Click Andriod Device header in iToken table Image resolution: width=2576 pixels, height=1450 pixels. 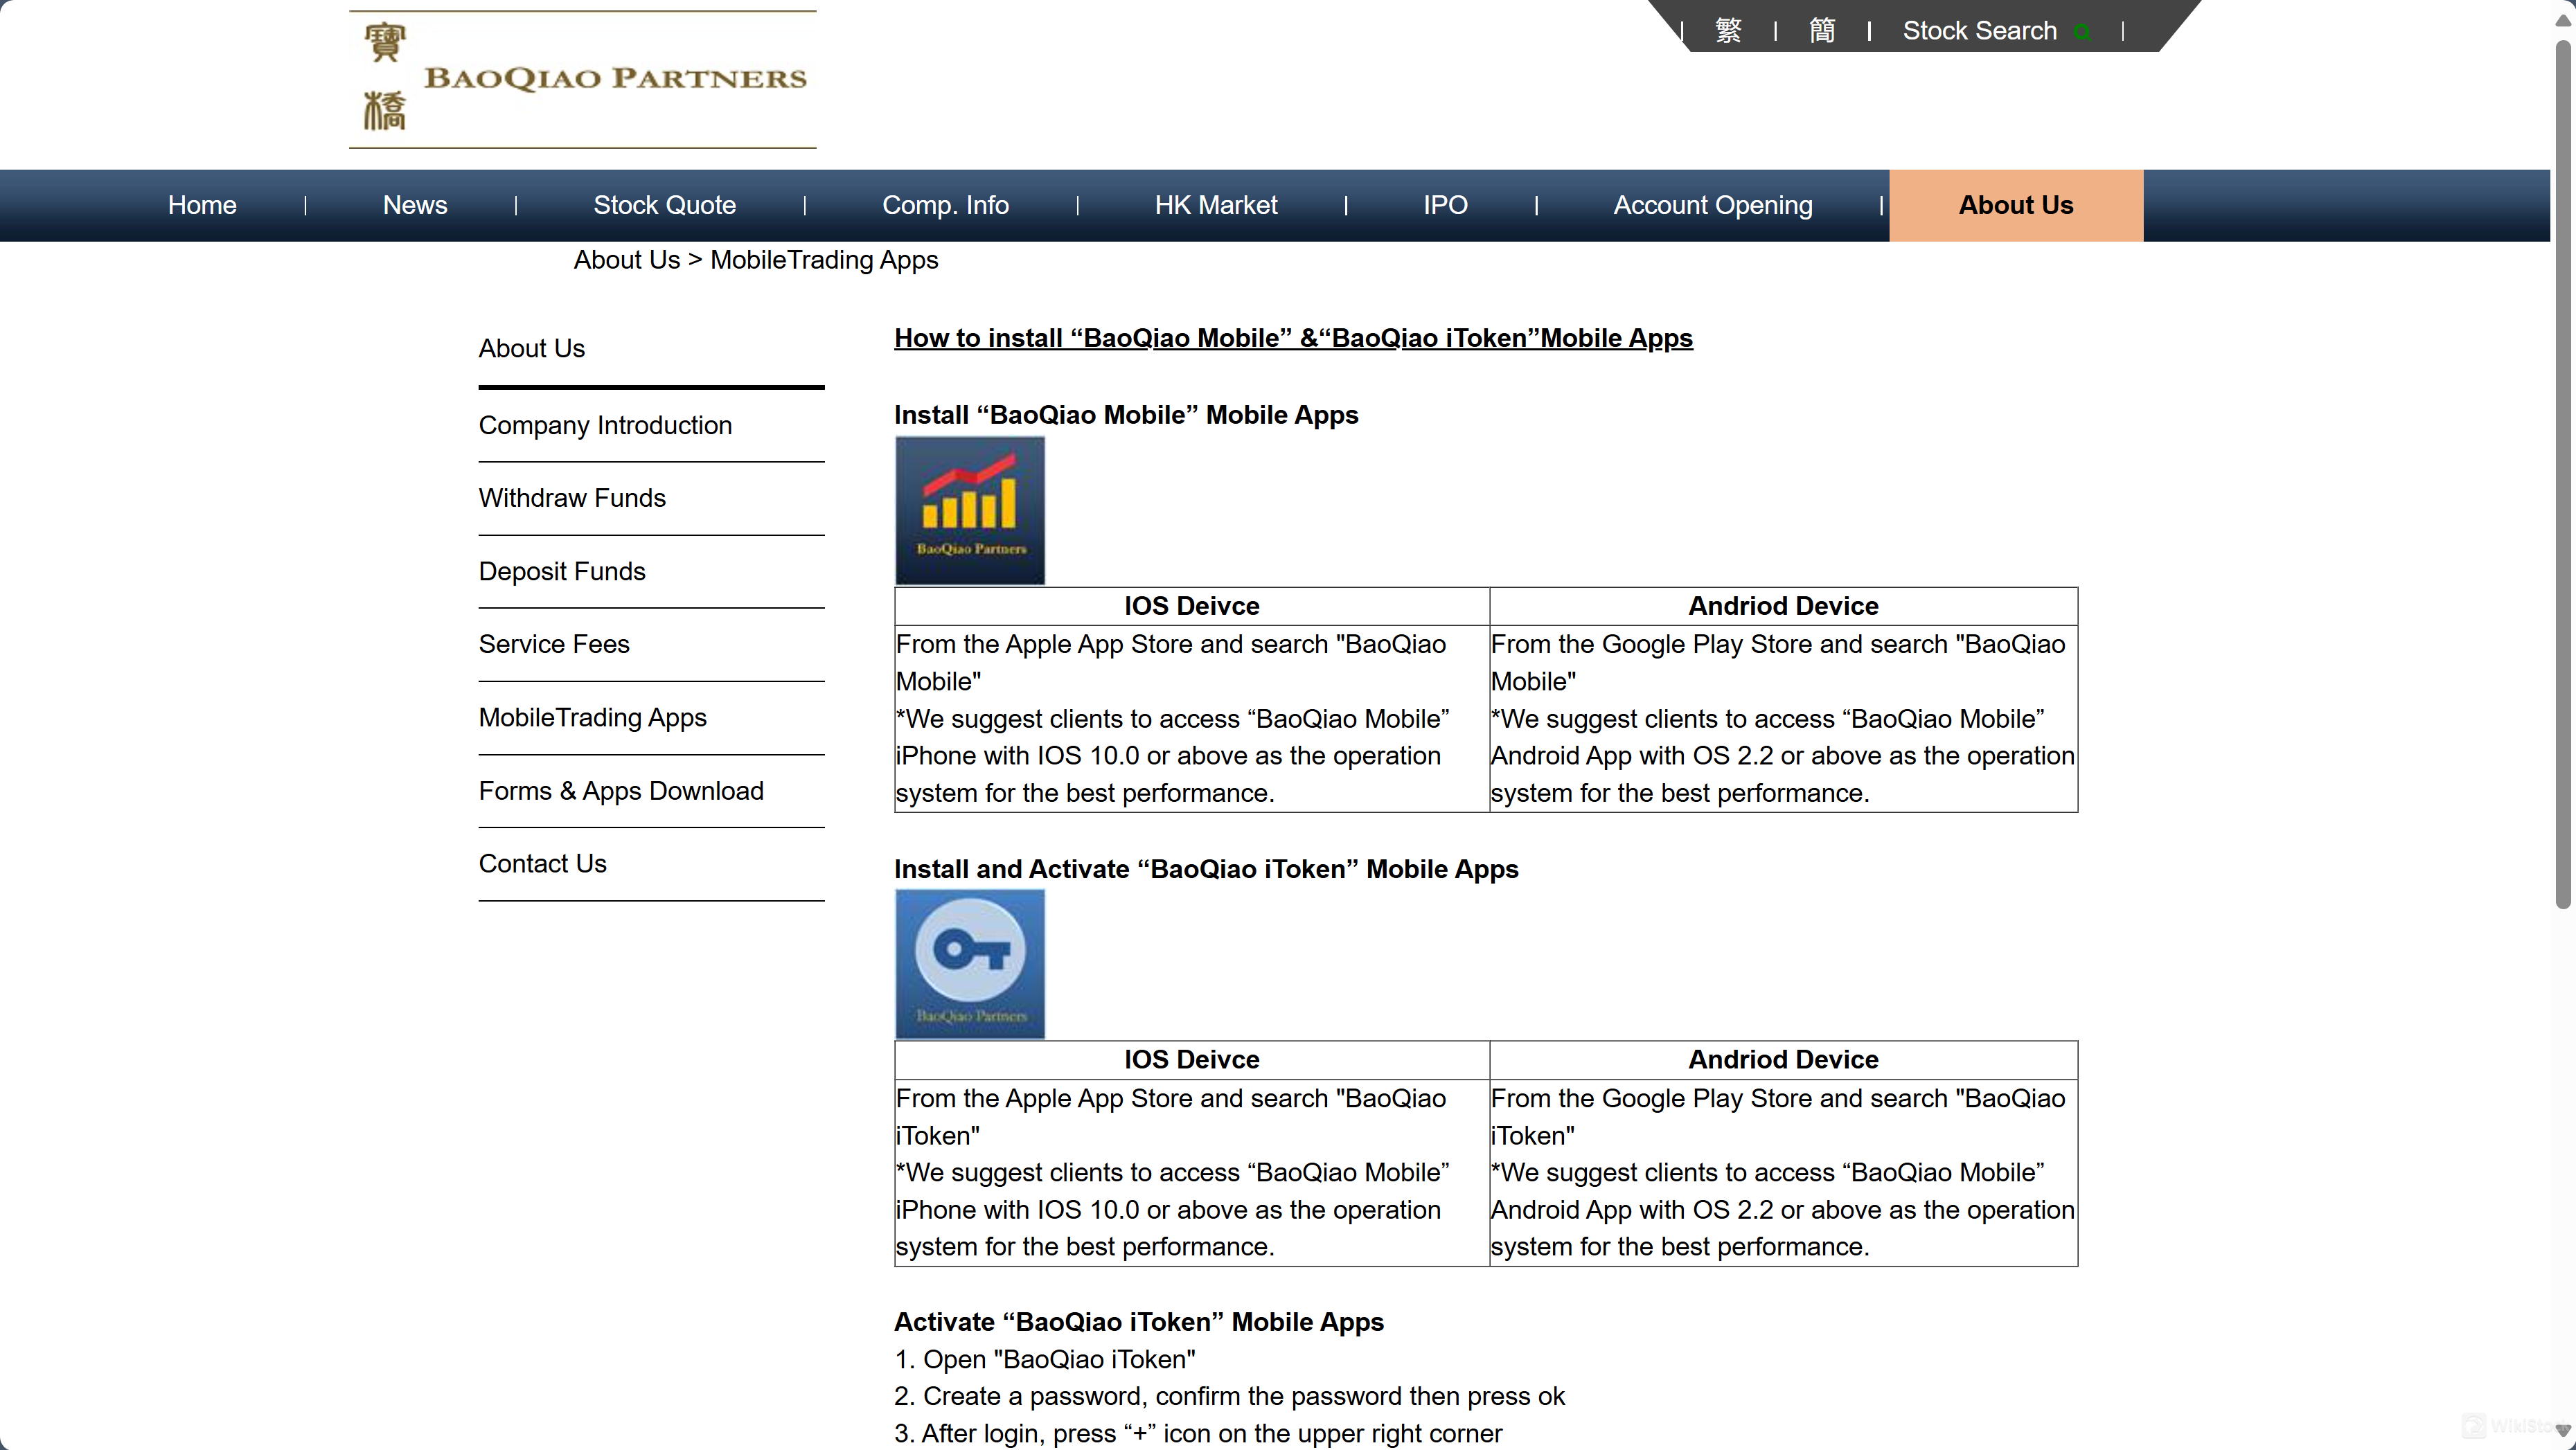pyautogui.click(x=1783, y=1060)
